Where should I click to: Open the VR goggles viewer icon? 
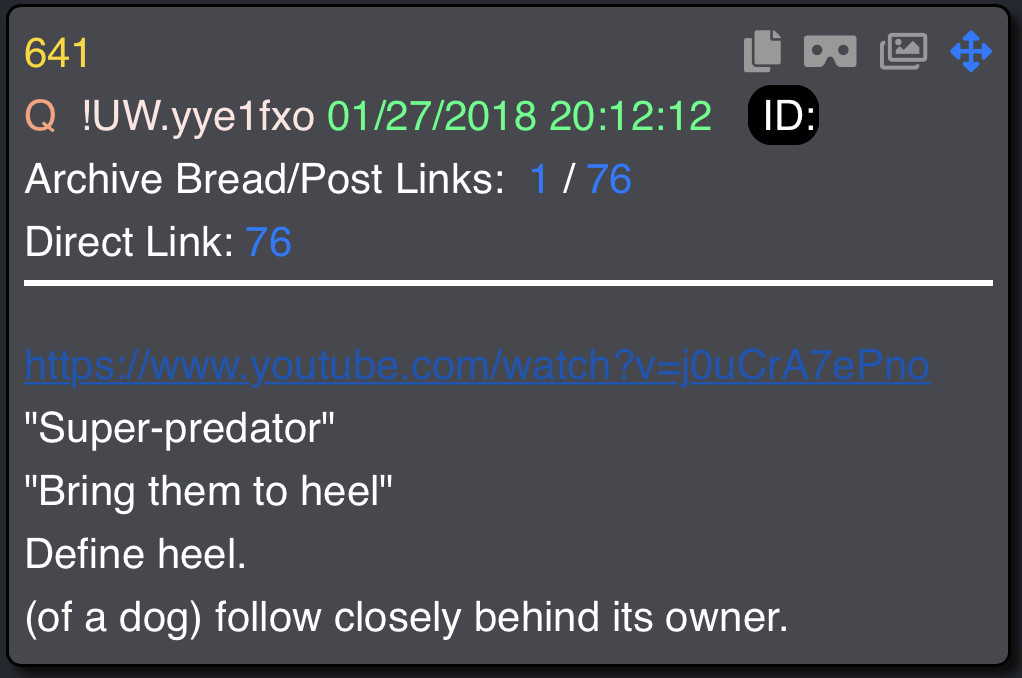[830, 52]
